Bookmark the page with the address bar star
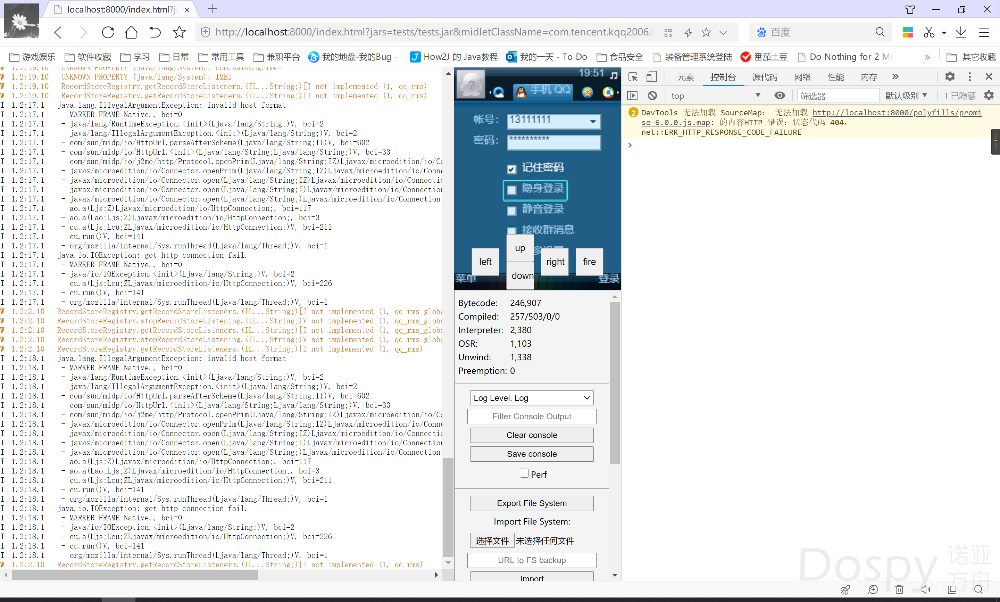1000x602 pixels. 706,33
